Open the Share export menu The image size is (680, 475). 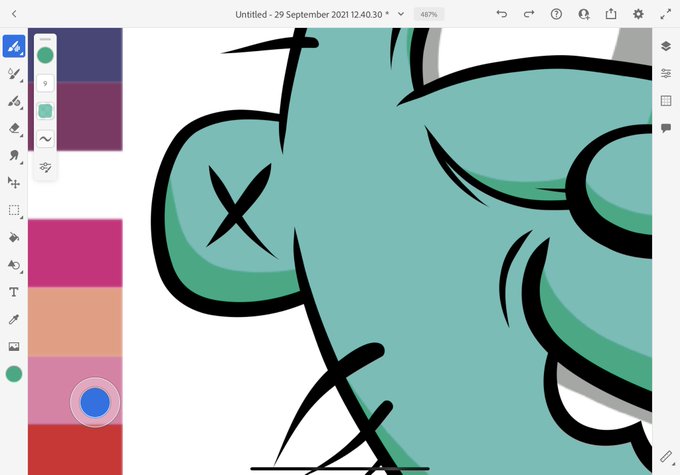(x=611, y=14)
